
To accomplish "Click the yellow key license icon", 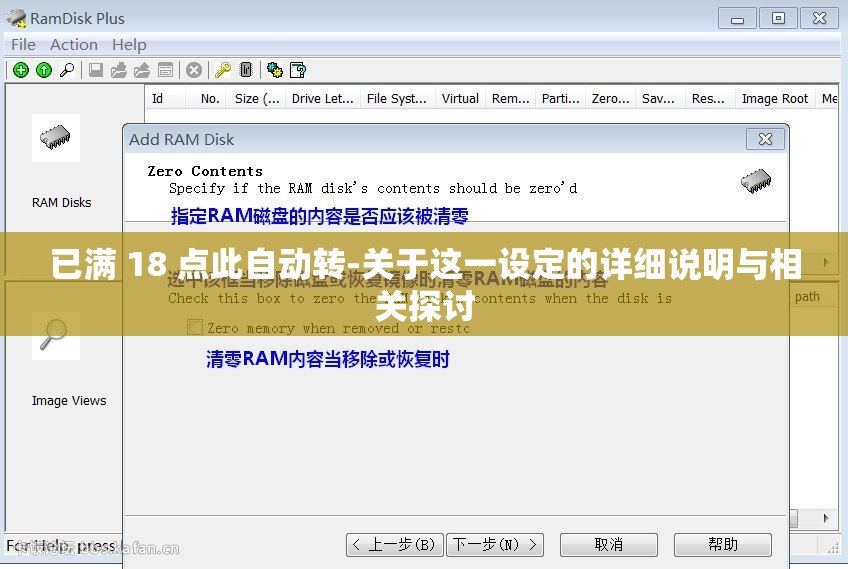I will point(223,70).
